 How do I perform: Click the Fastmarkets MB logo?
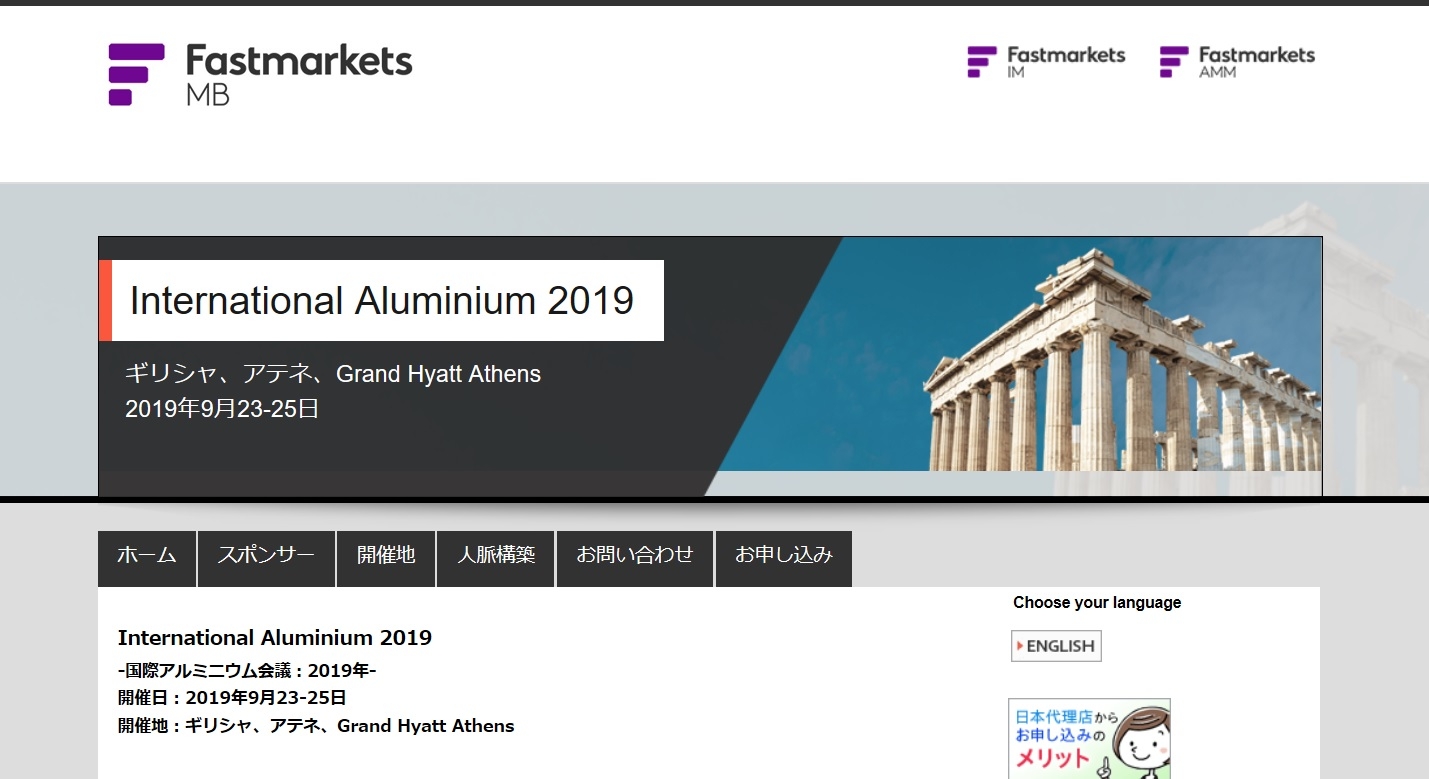tap(260, 73)
